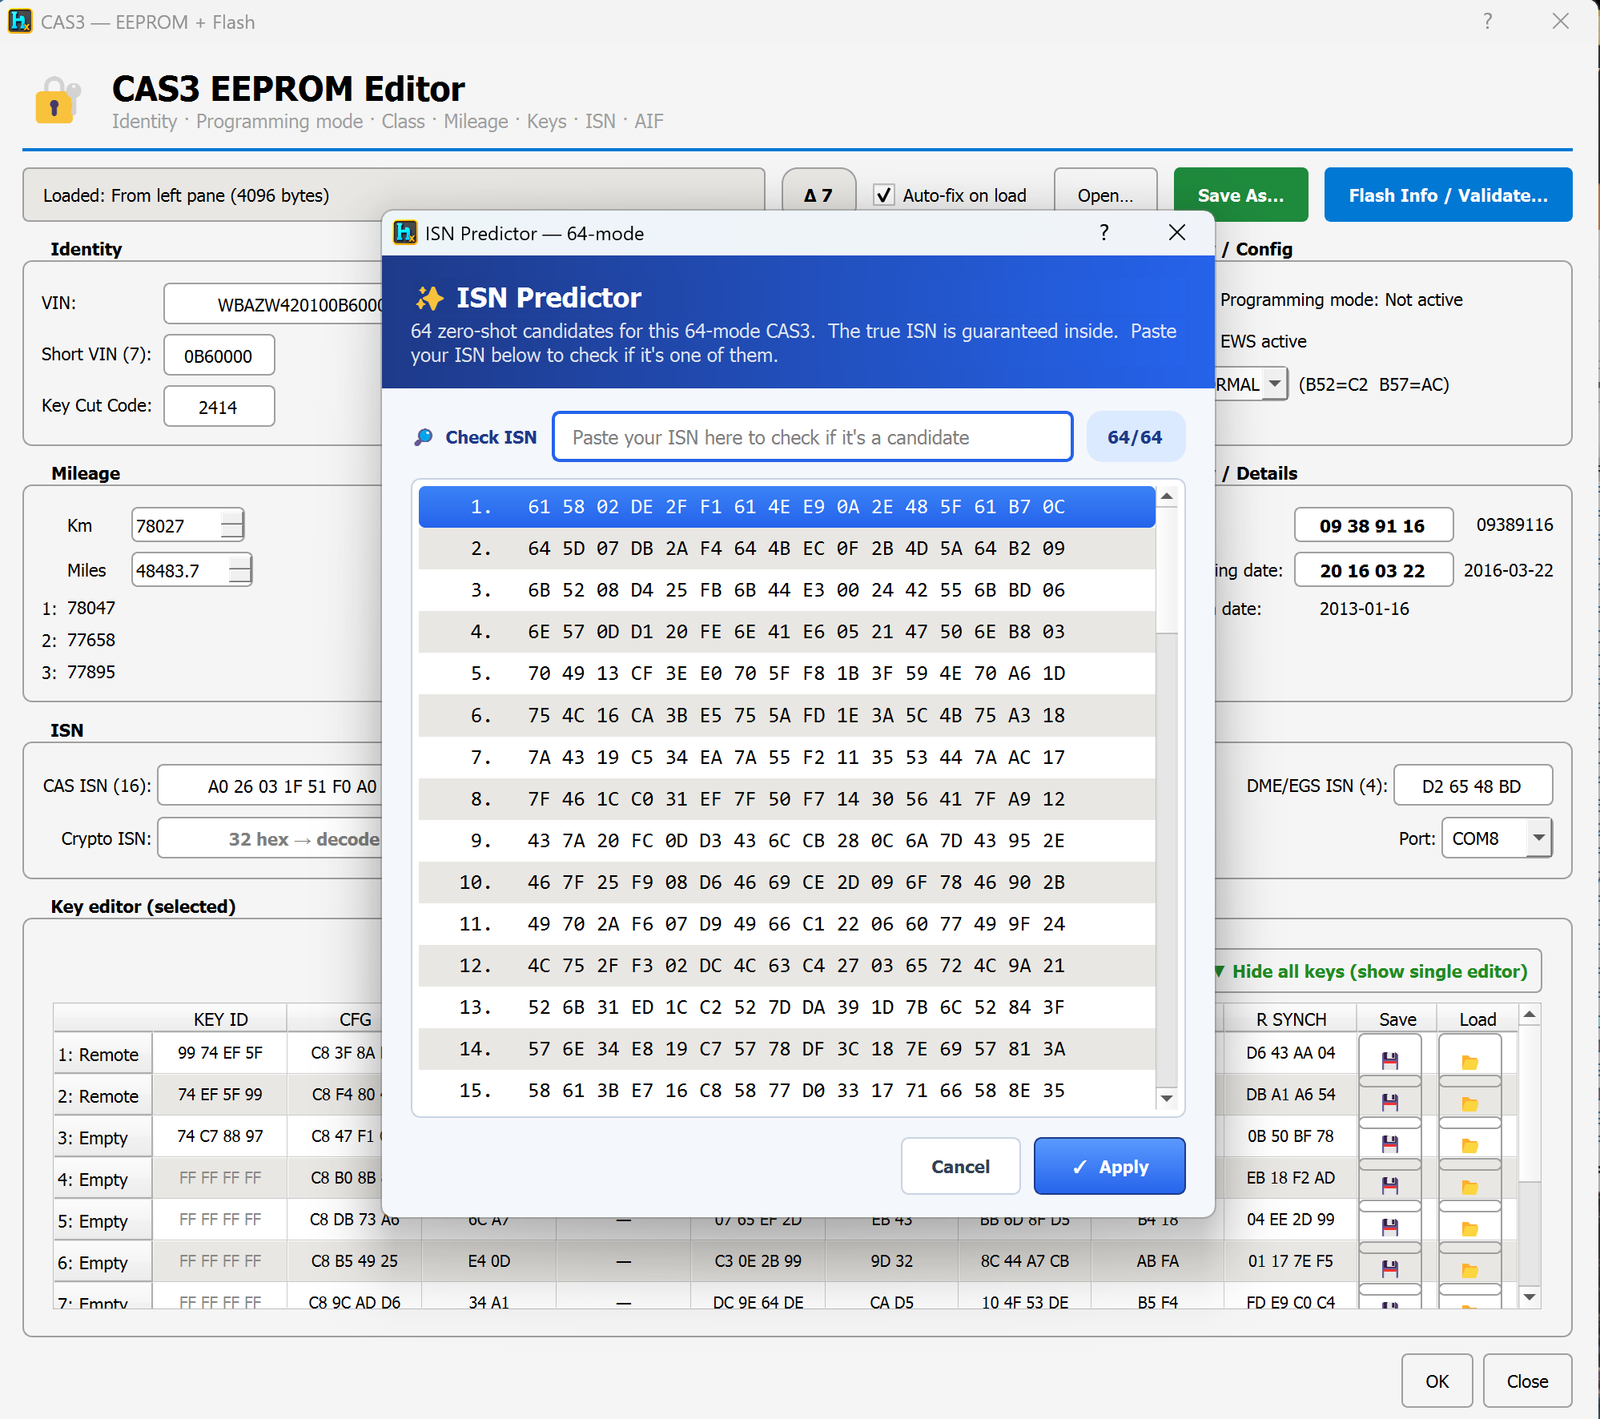Click the candidate list scrollbar down arrow

coord(1167,1098)
